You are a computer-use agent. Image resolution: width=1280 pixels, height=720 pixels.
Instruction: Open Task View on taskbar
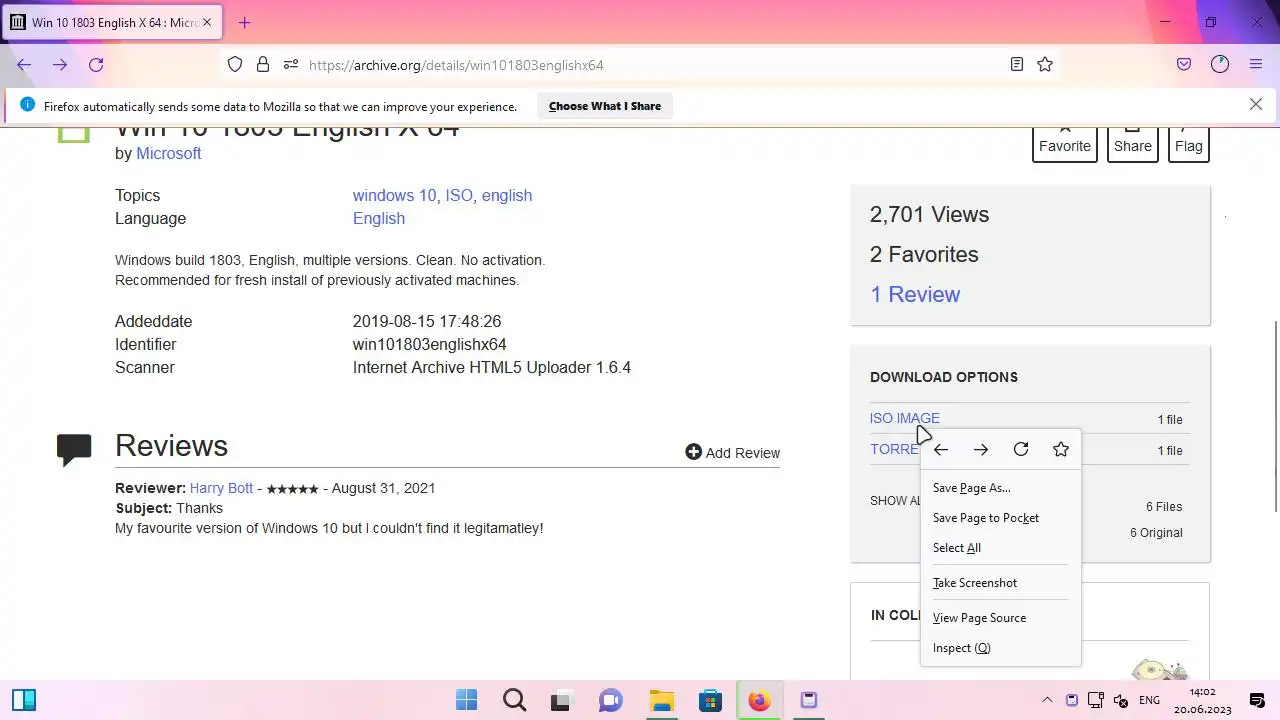coord(561,700)
